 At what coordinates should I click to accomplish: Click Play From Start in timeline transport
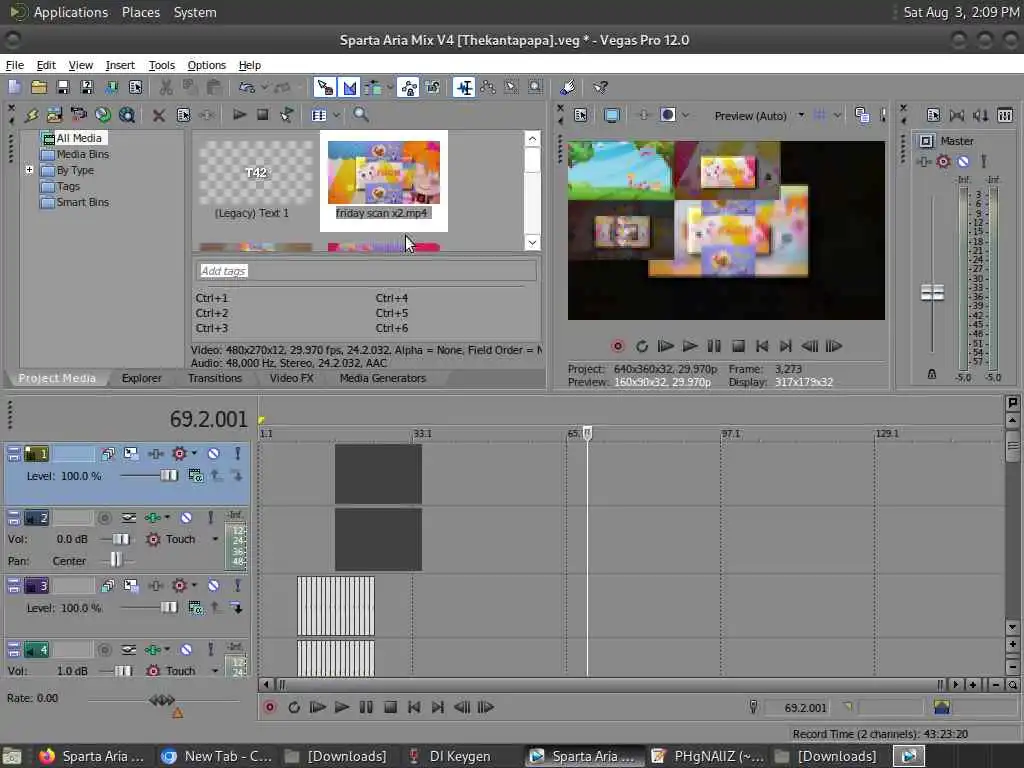pyautogui.click(x=317, y=707)
